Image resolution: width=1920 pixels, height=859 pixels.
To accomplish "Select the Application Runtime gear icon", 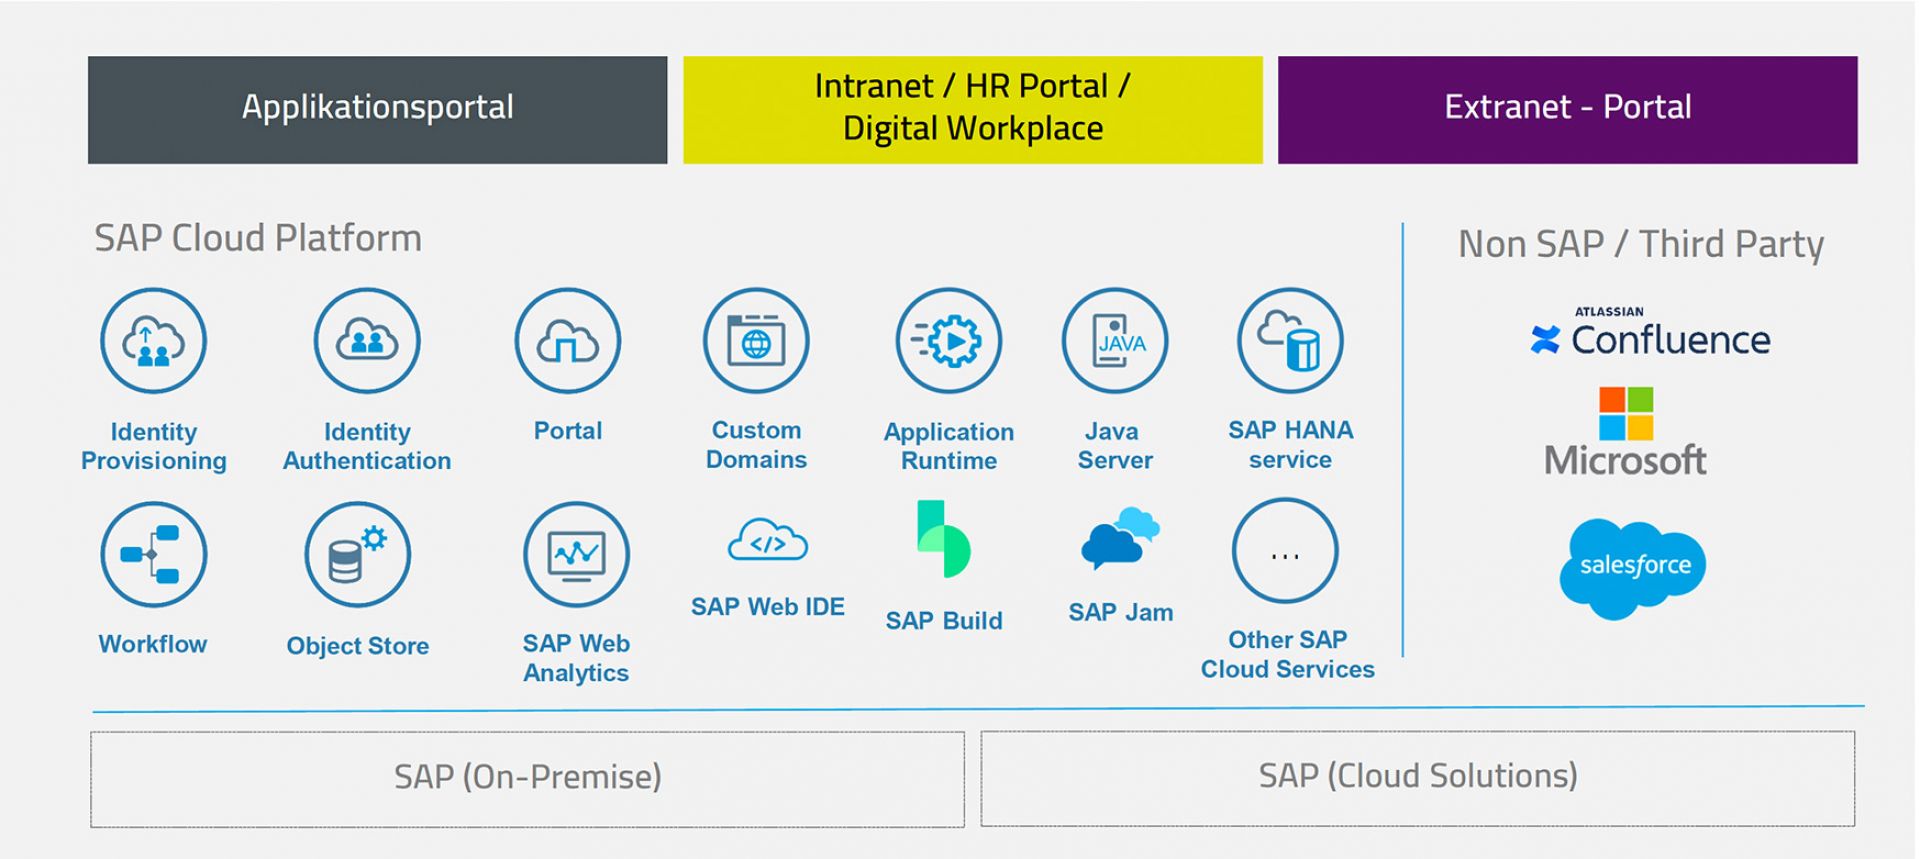I will (x=948, y=341).
